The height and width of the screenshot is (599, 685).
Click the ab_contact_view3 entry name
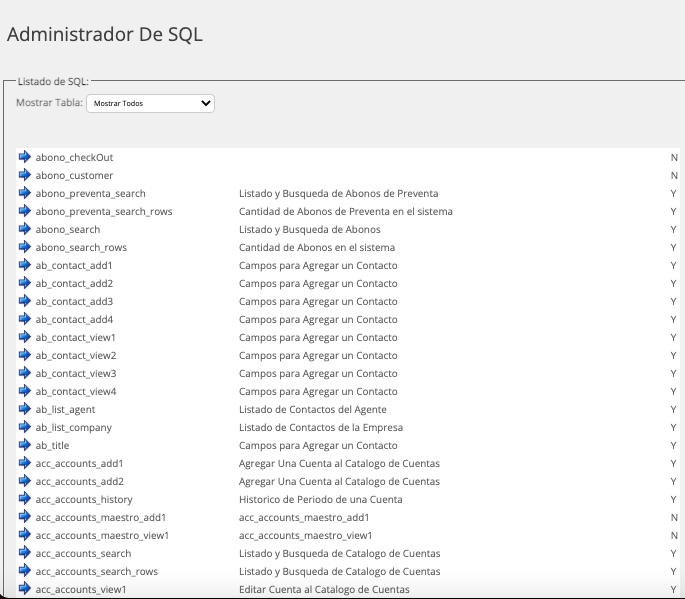(x=76, y=374)
